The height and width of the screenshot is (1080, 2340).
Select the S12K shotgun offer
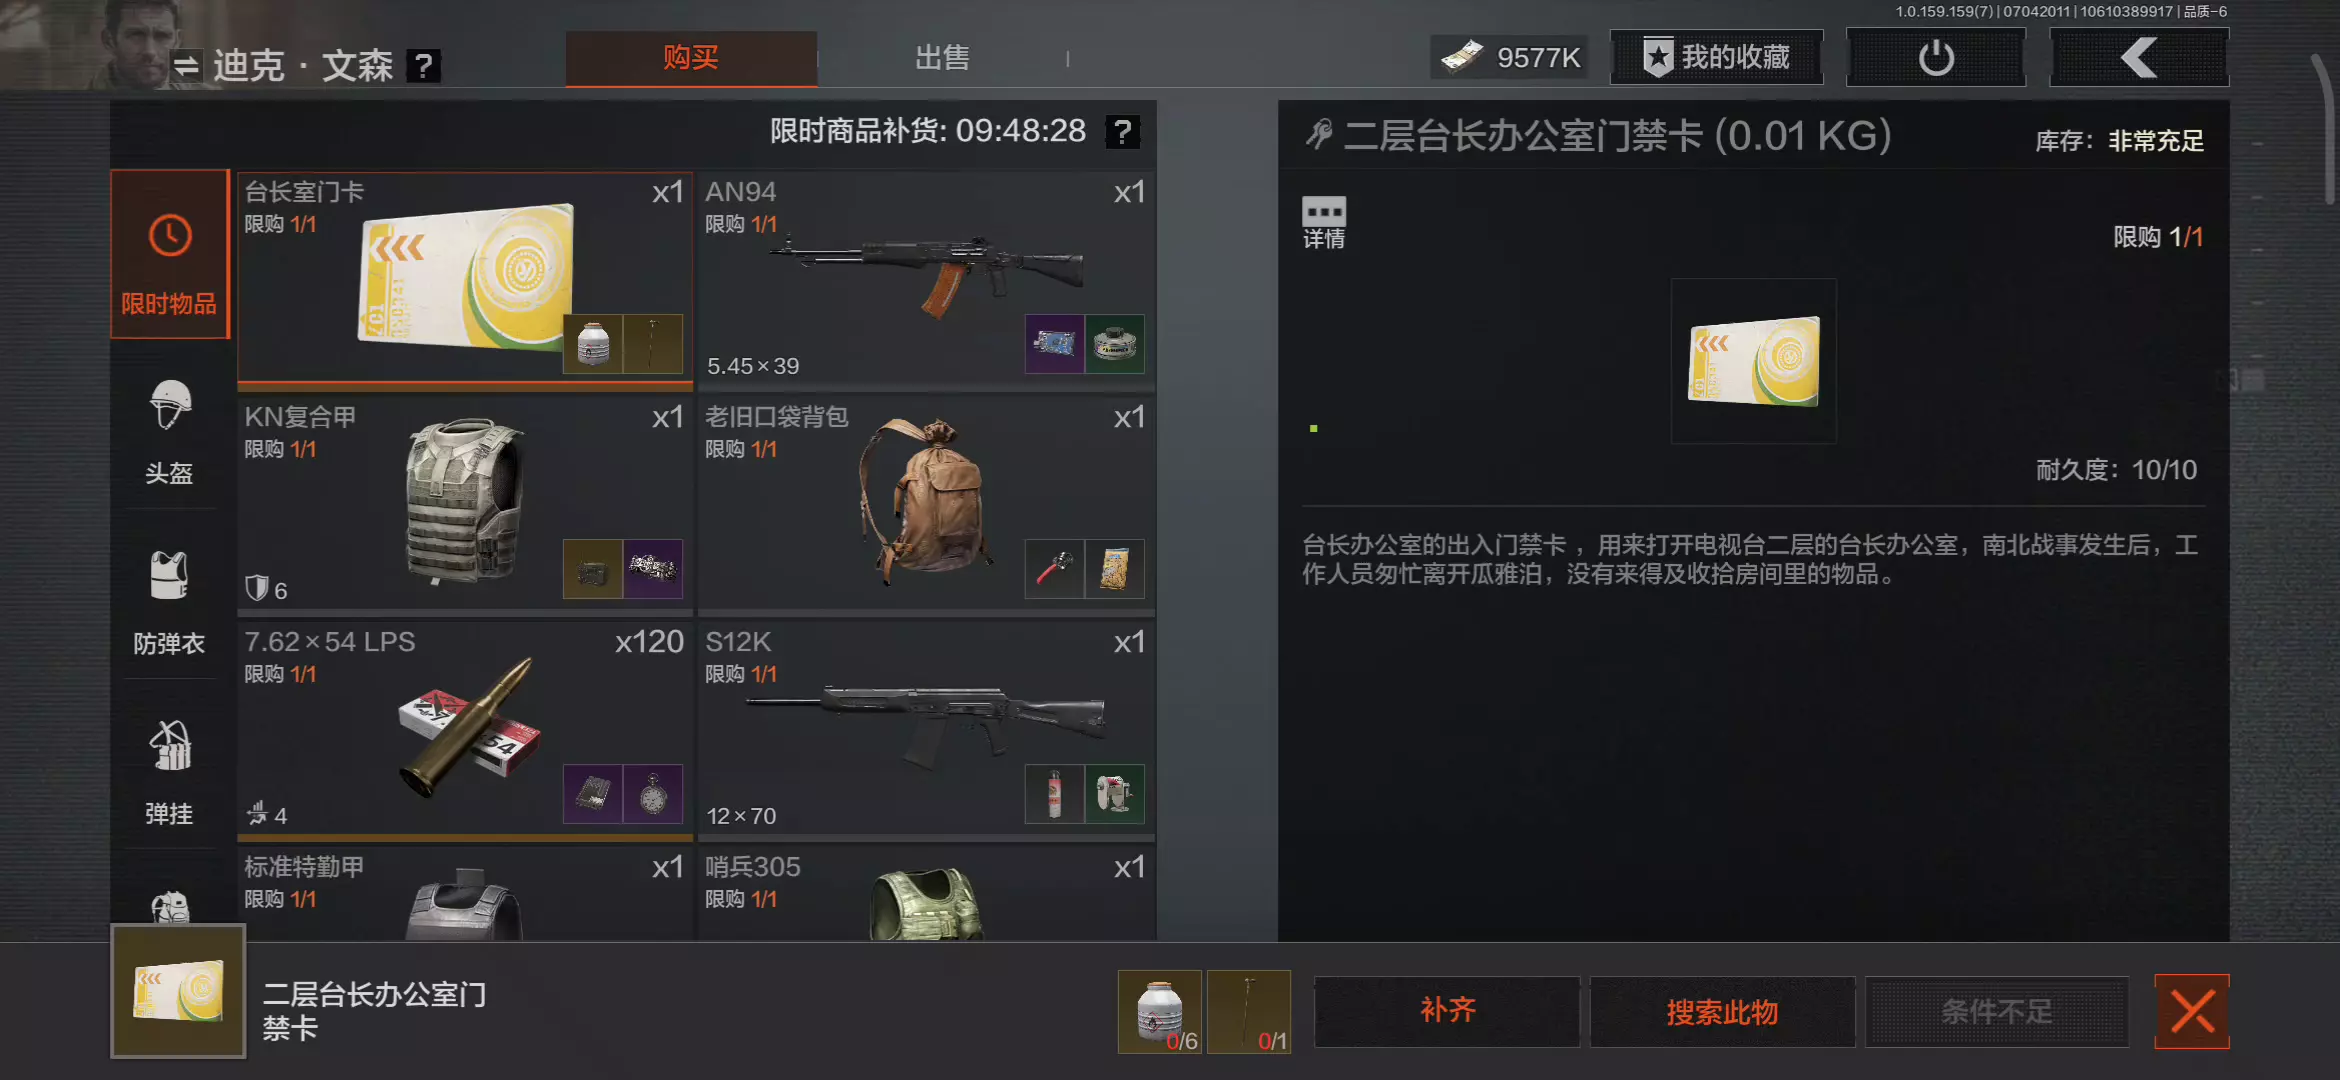(x=926, y=729)
